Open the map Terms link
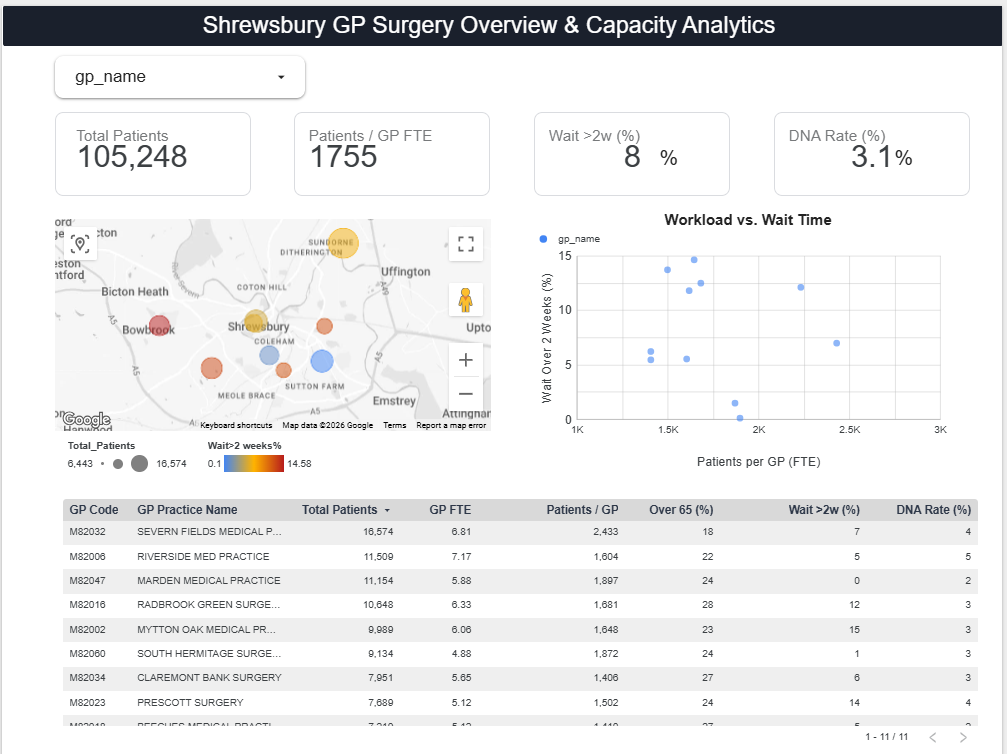Viewport: 1007px width, 754px height. [394, 425]
